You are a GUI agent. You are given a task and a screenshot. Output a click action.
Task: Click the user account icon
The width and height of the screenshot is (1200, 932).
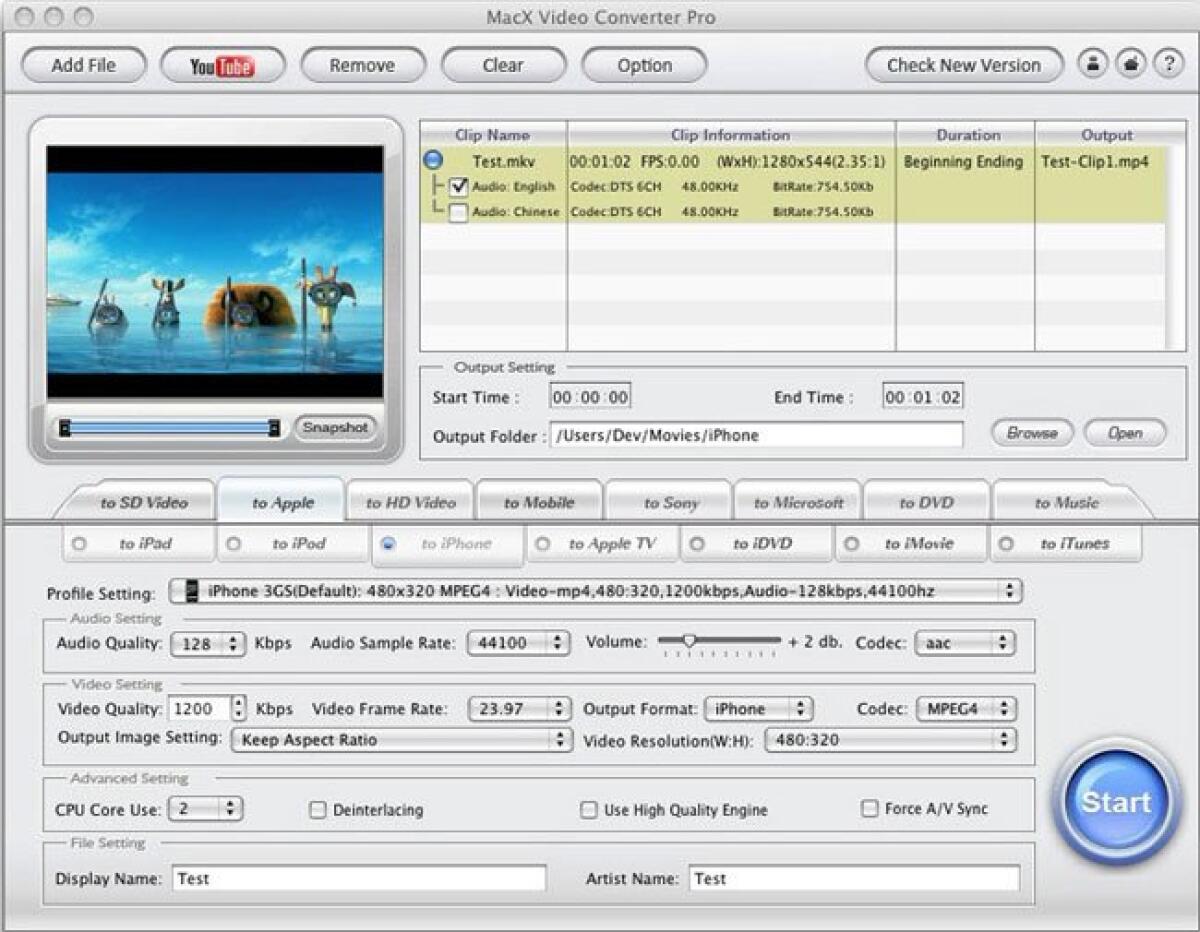[1094, 64]
